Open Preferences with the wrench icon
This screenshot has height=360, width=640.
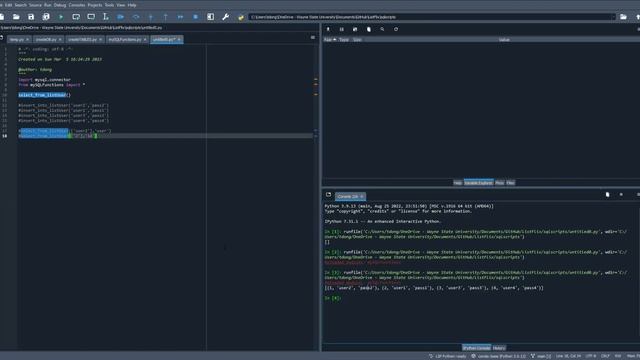pyautogui.click(x=225, y=17)
